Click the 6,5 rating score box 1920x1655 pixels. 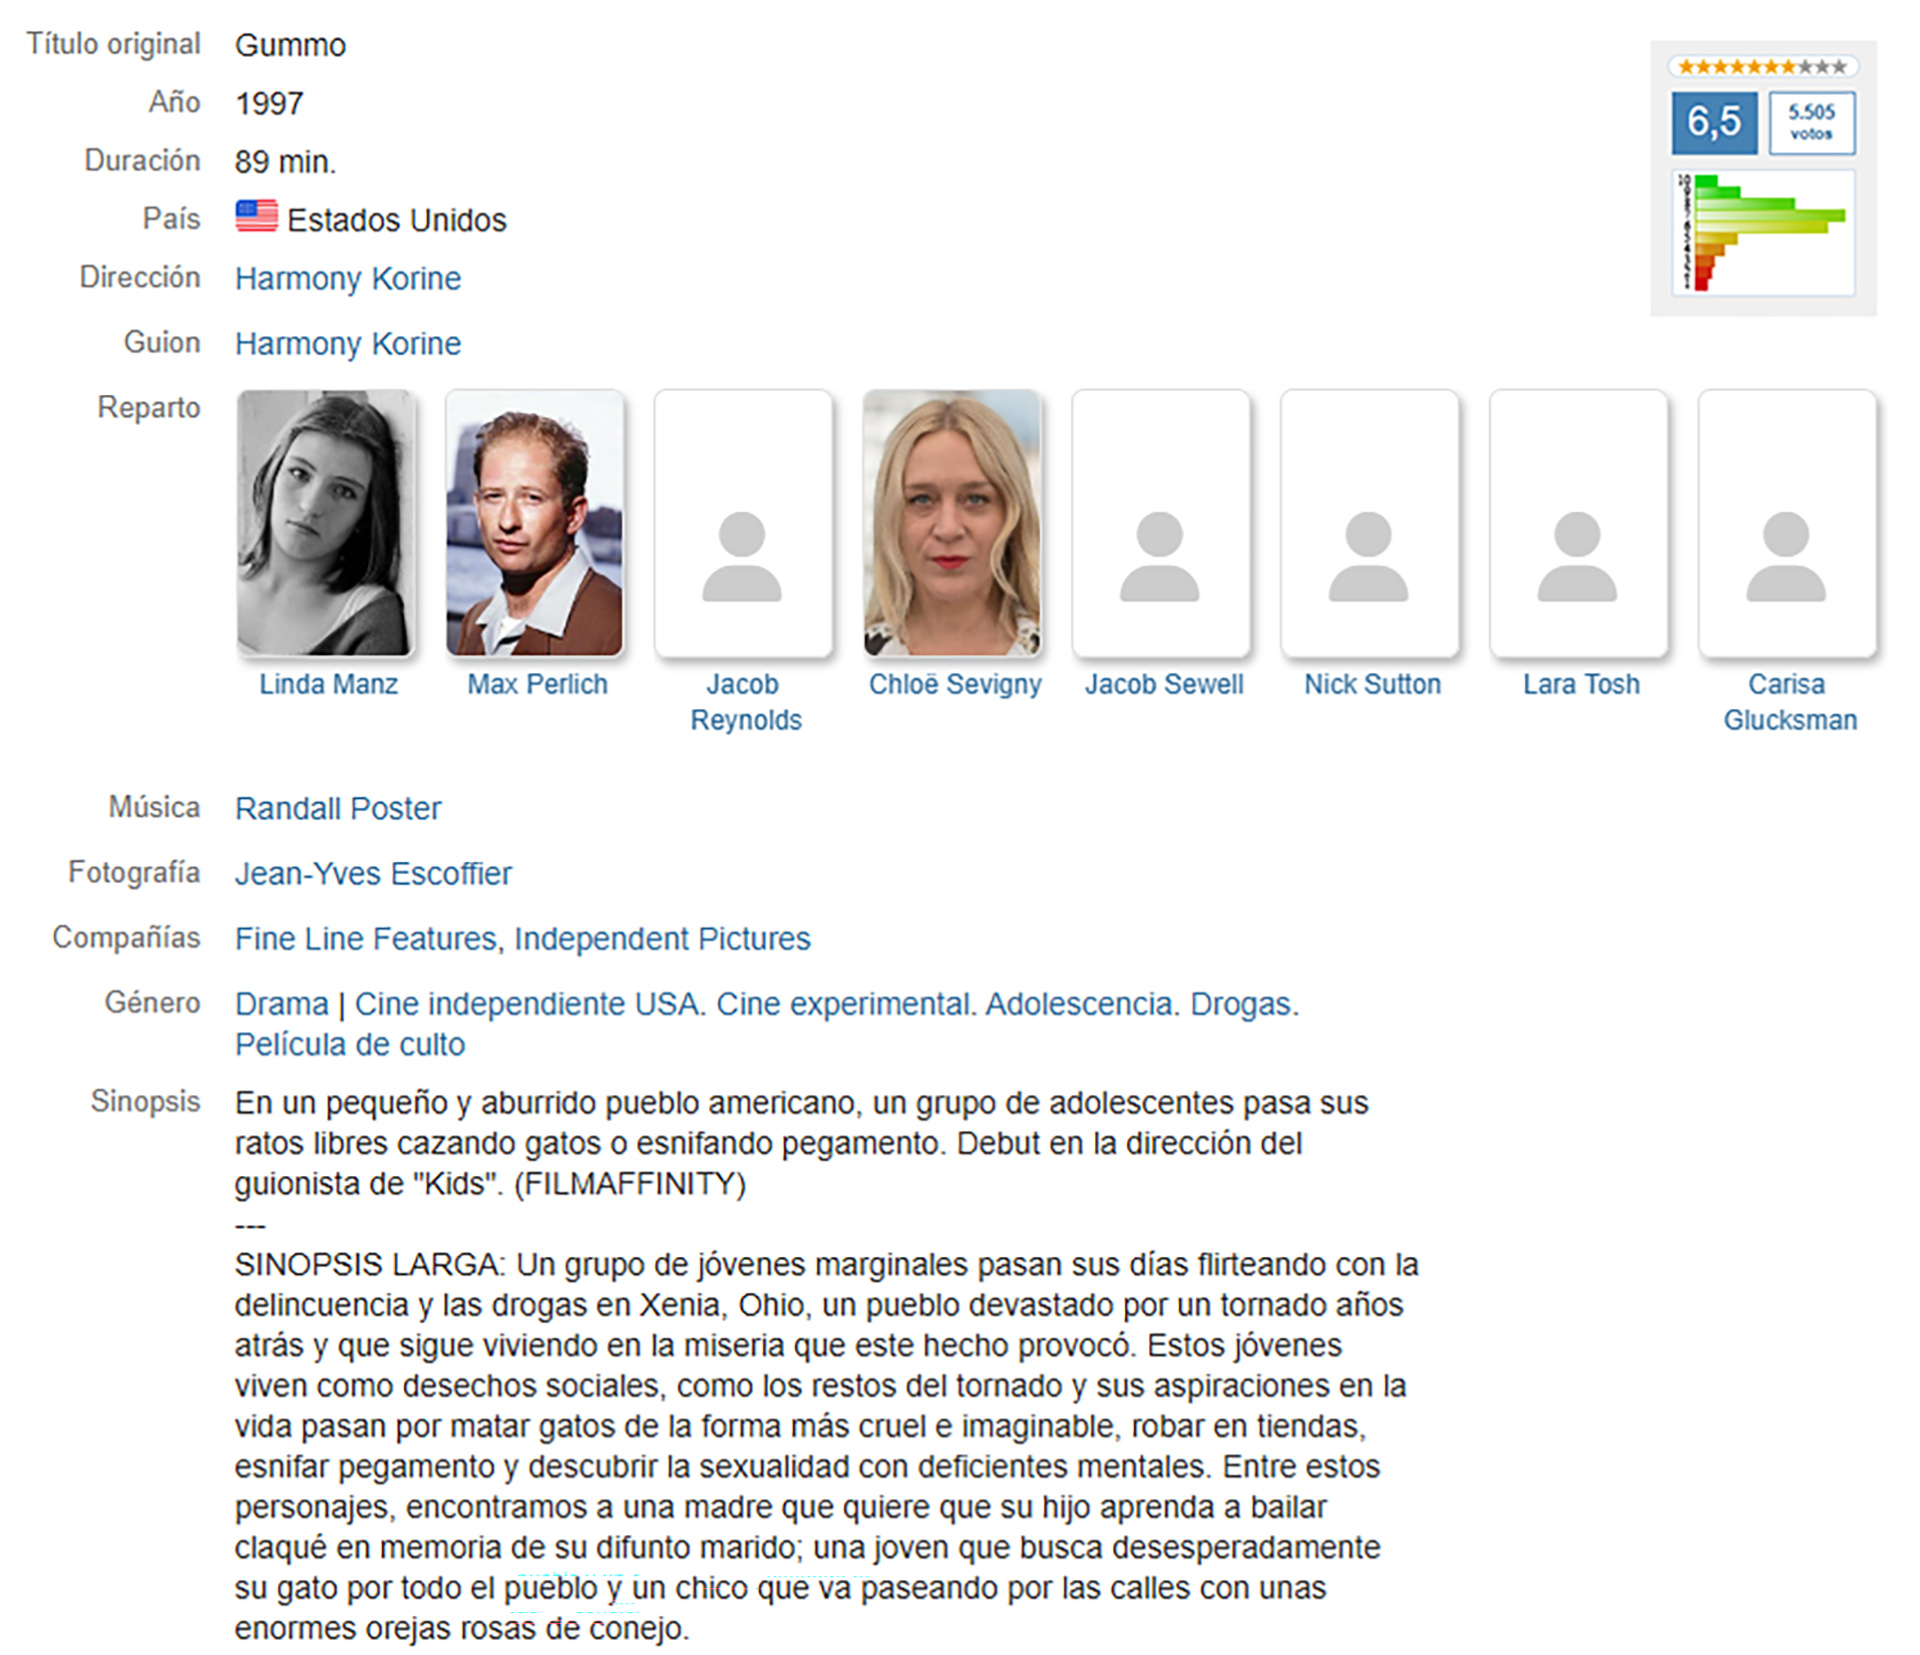click(1713, 122)
